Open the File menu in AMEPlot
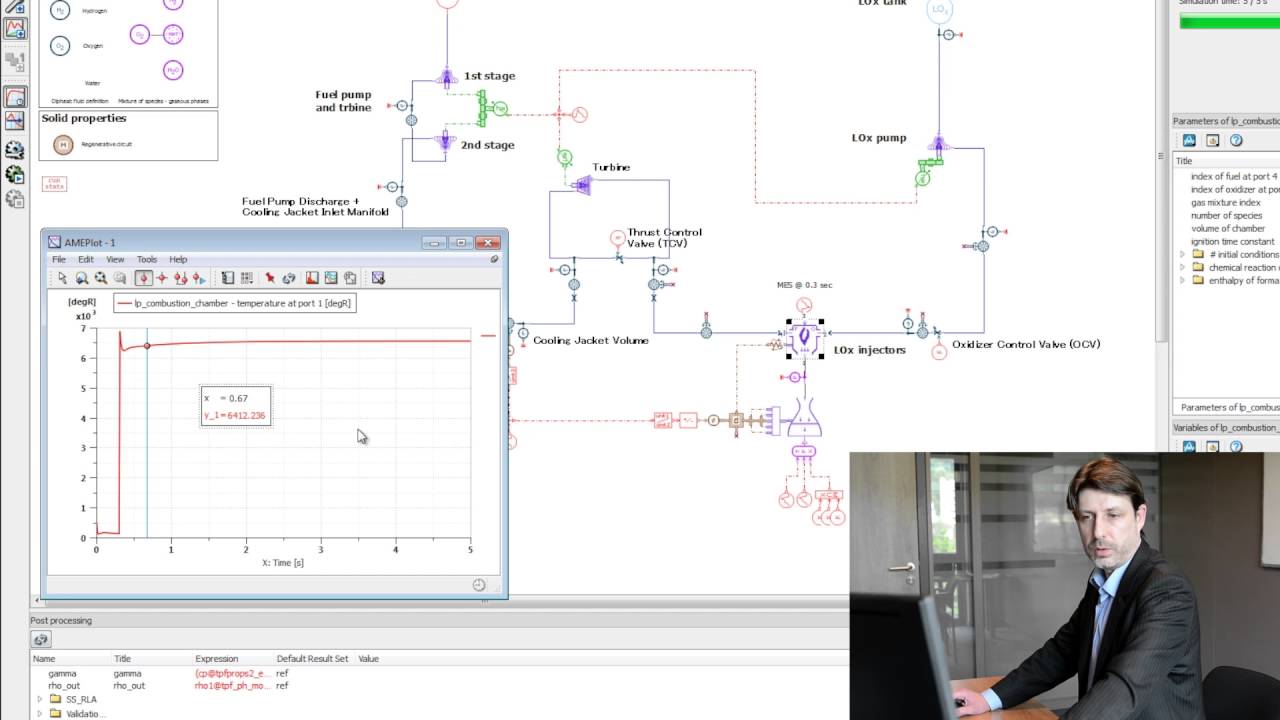The height and width of the screenshot is (720, 1280). [59, 259]
